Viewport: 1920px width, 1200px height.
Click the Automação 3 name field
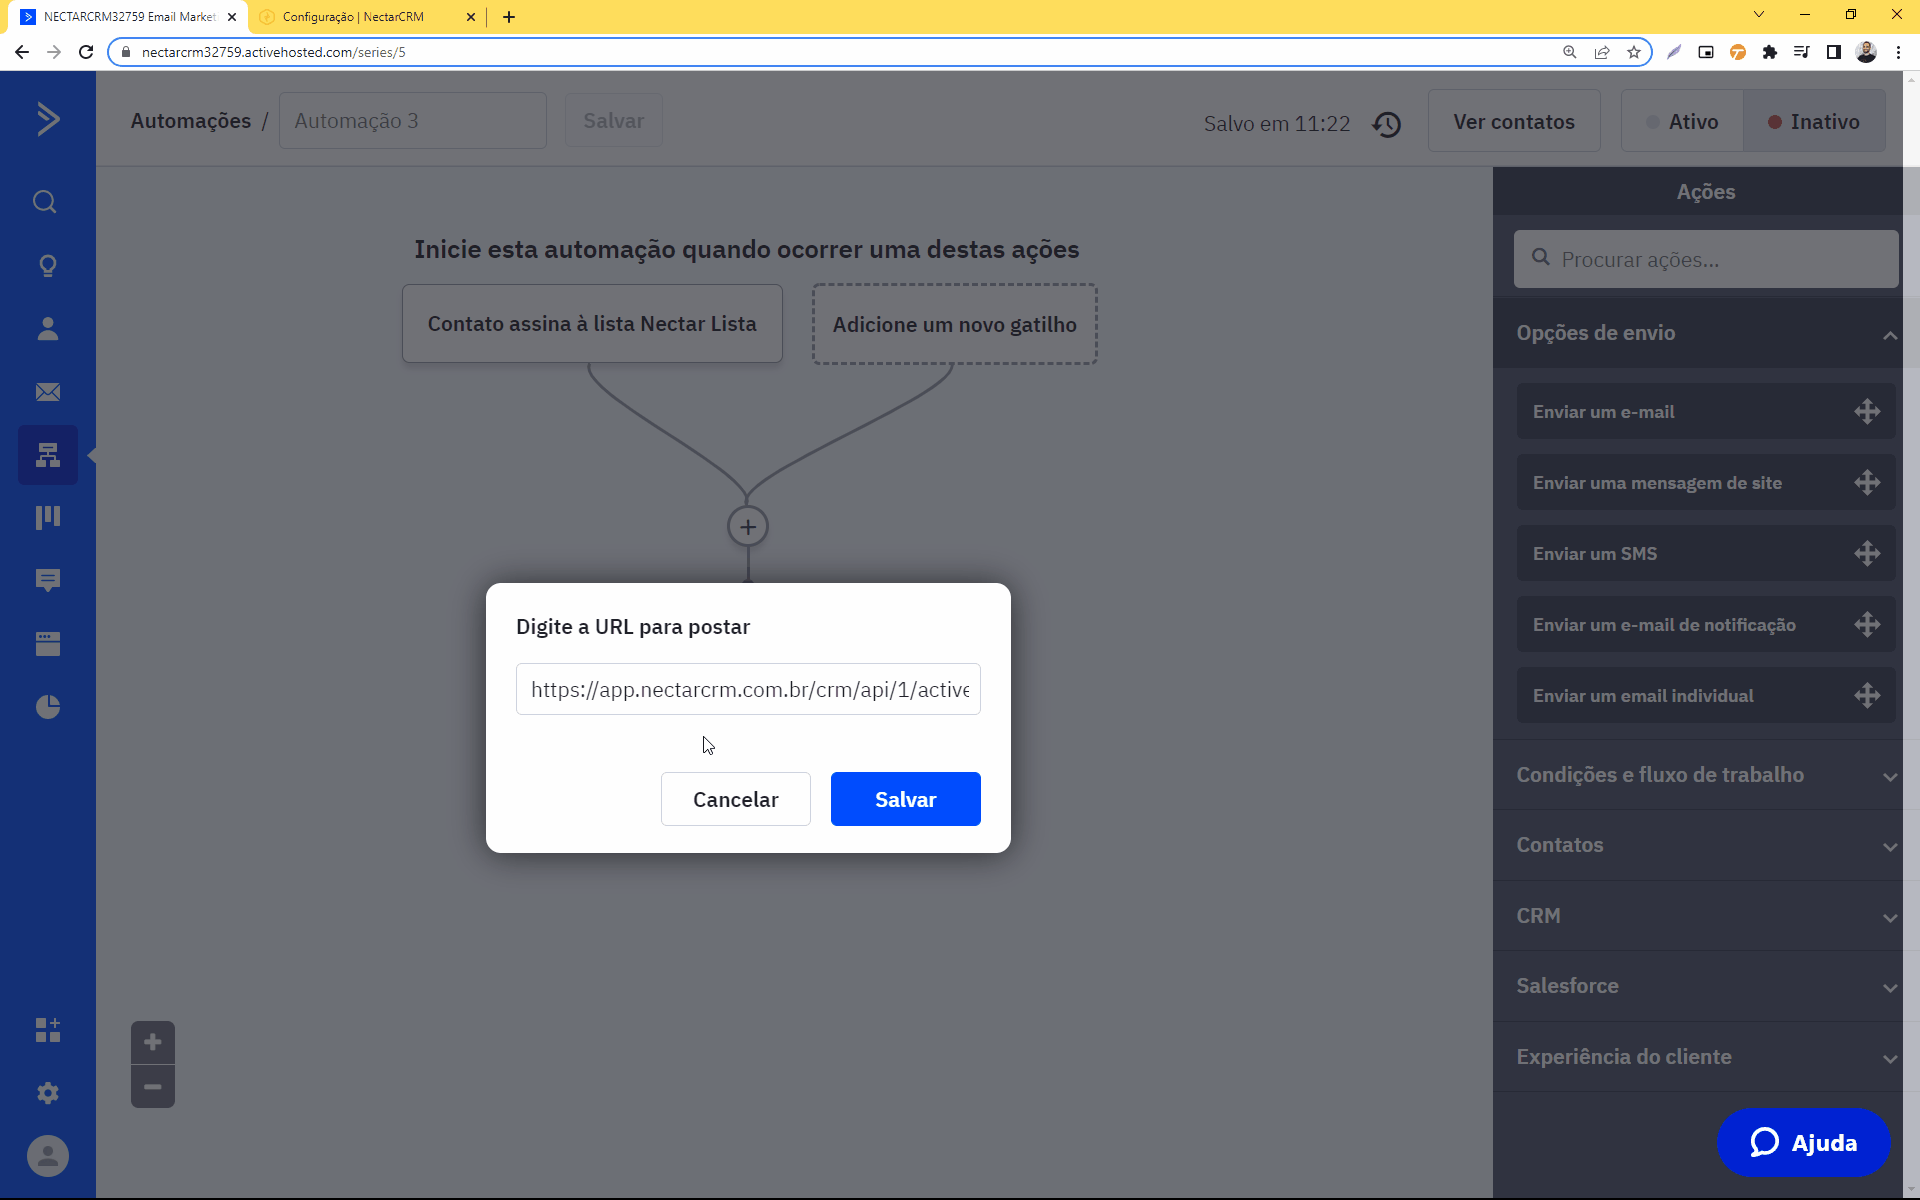click(413, 121)
